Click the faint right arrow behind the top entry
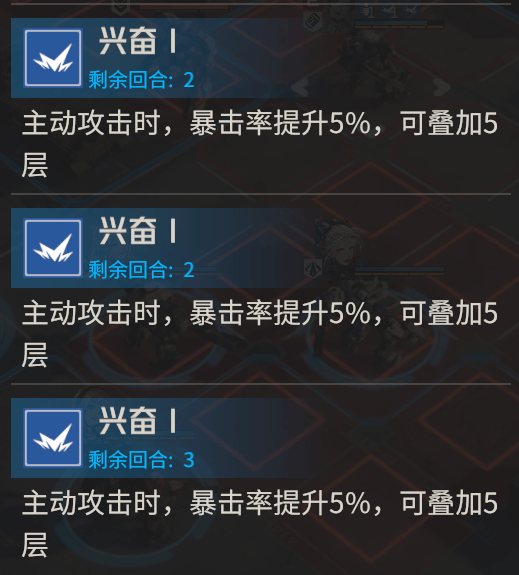 [442, 87]
